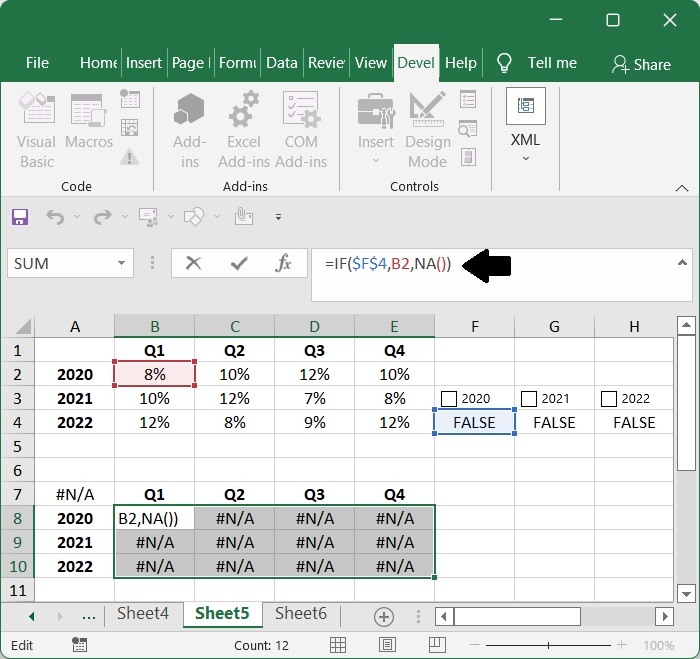Enable the 2021 checkbox
Screen dimensions: 700x659
coord(529,399)
